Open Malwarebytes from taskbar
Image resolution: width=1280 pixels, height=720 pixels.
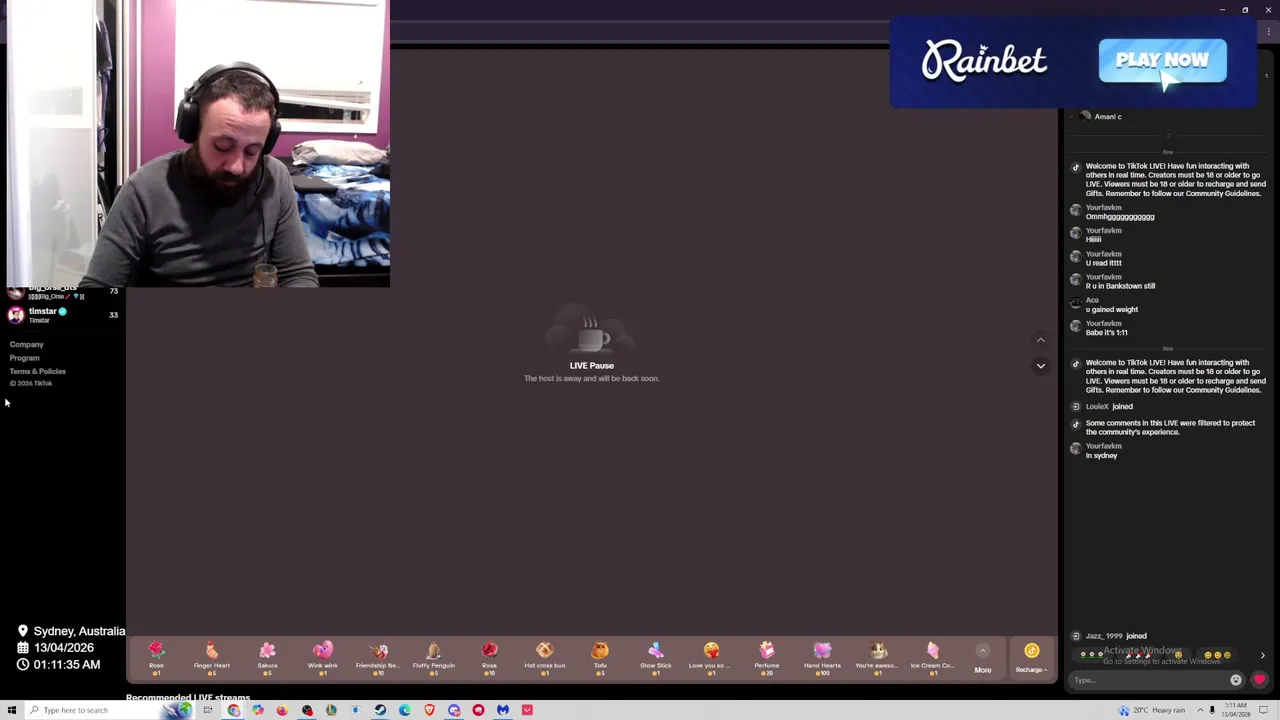503,710
